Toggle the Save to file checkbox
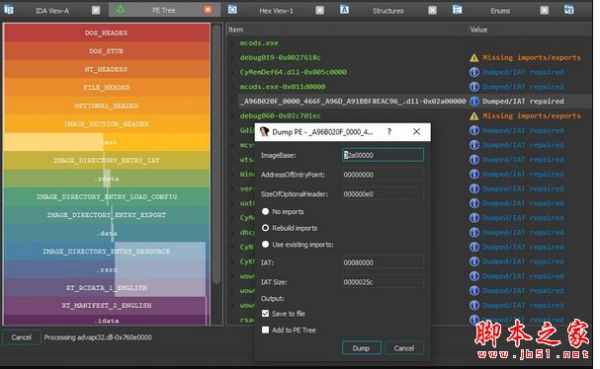 click(x=265, y=313)
